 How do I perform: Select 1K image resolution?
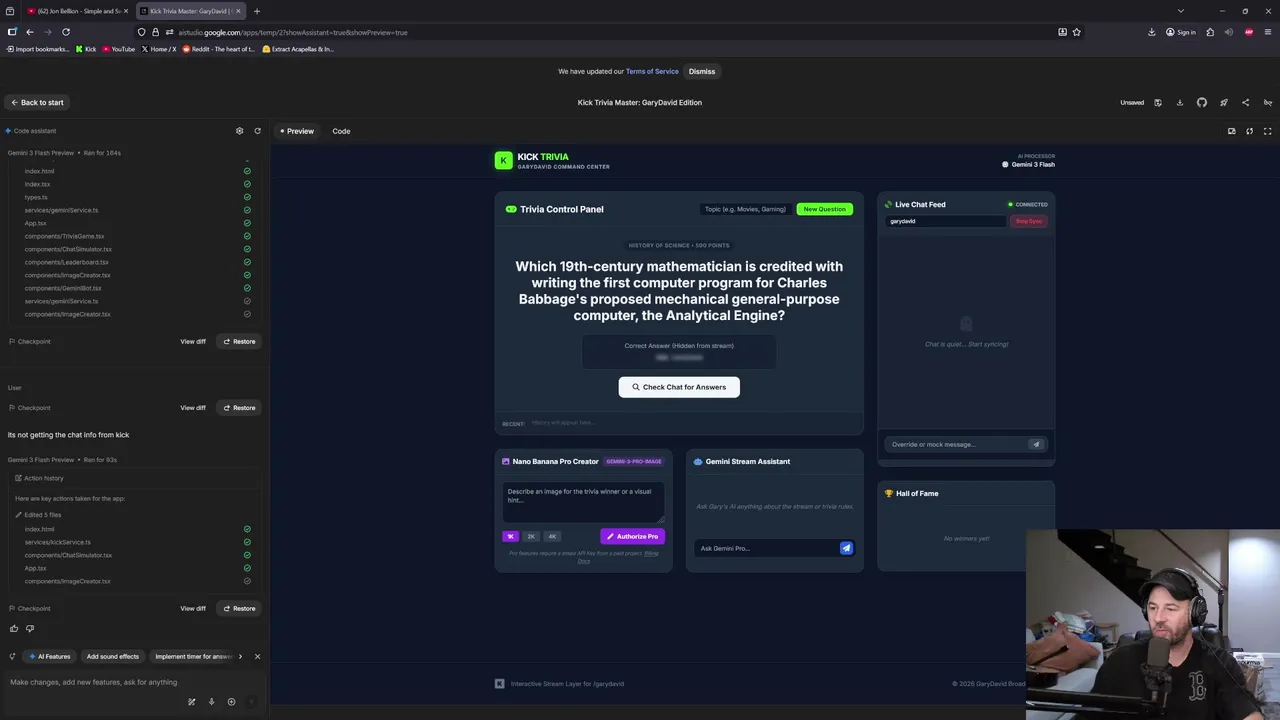[511, 536]
